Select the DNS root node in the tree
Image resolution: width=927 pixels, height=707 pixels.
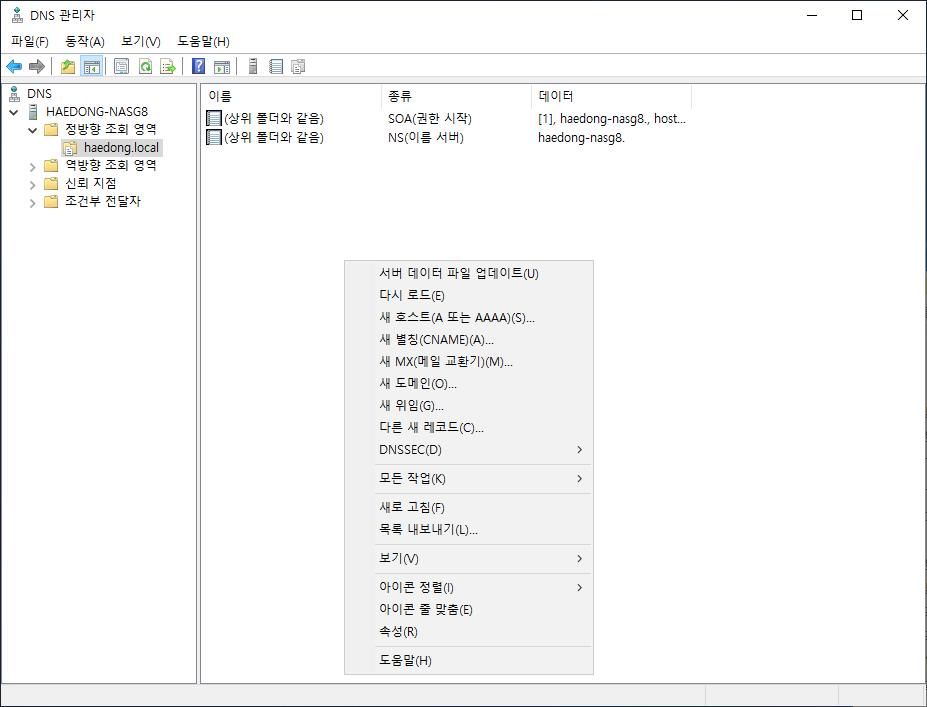coord(40,93)
